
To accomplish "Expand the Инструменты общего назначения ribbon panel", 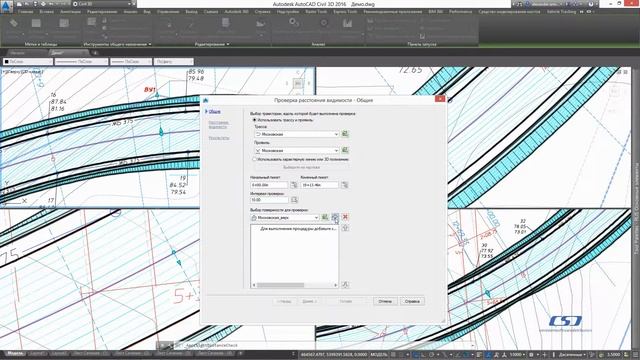I will (117, 44).
